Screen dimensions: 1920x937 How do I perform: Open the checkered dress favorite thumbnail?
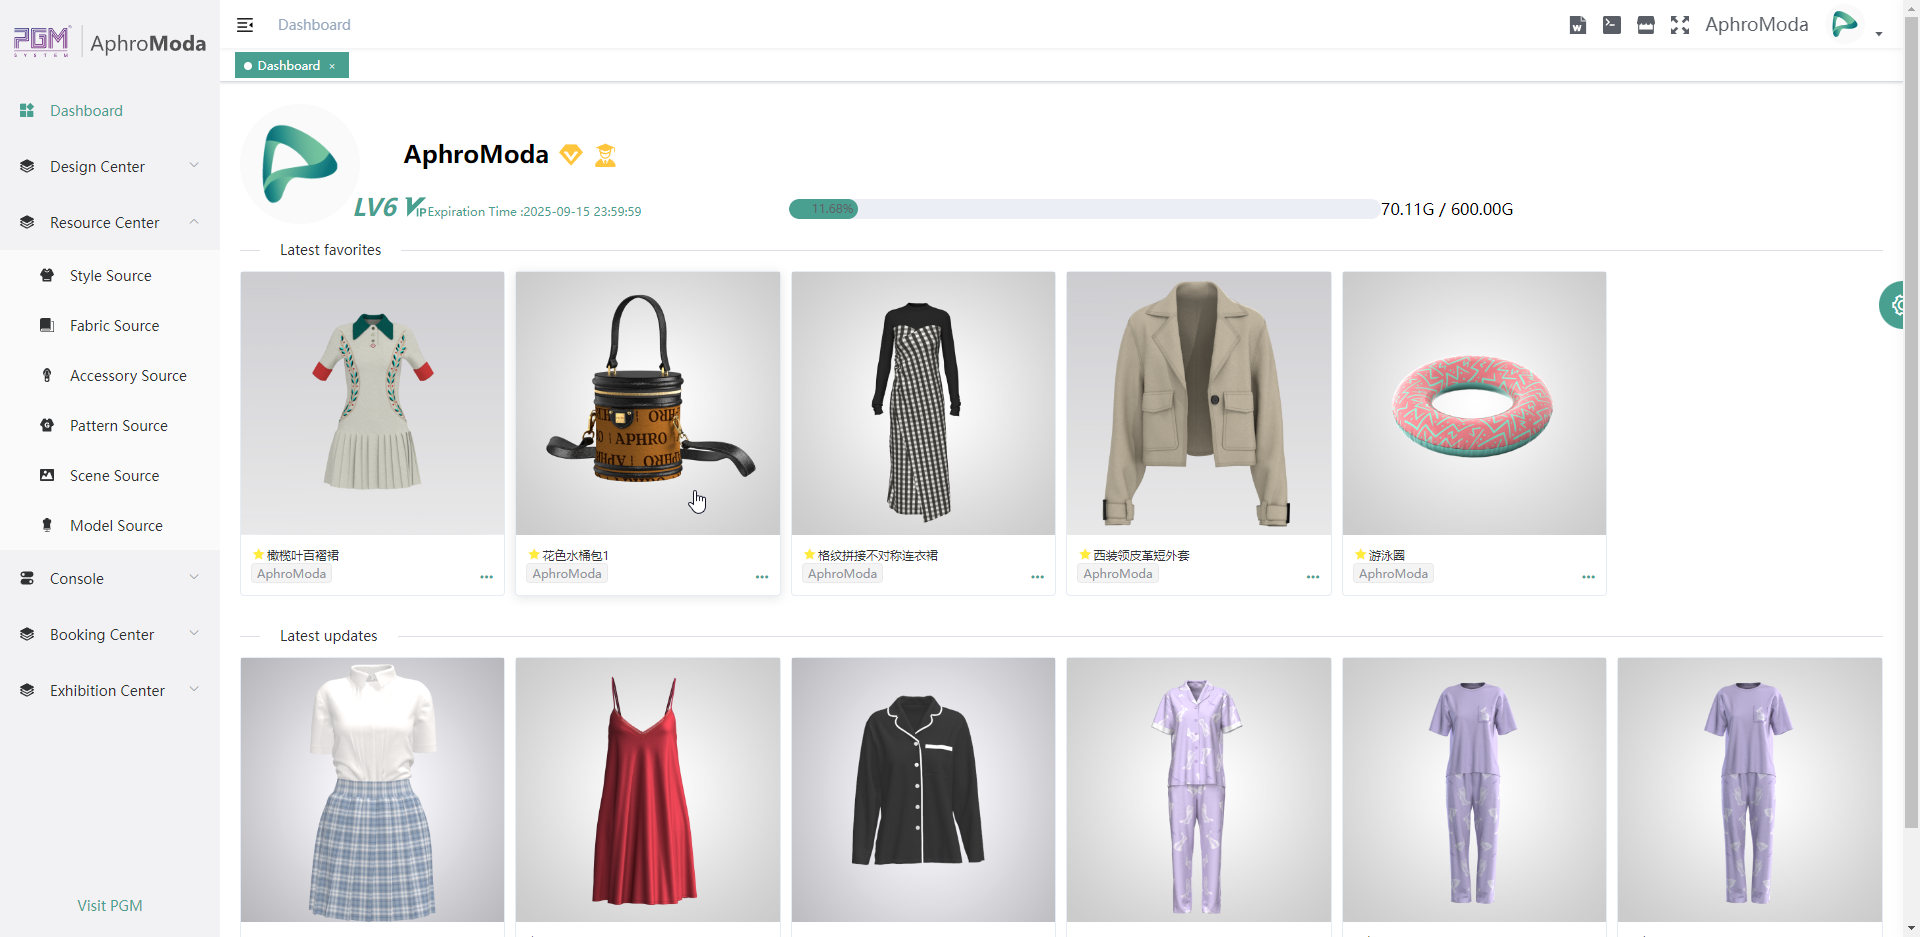[923, 403]
